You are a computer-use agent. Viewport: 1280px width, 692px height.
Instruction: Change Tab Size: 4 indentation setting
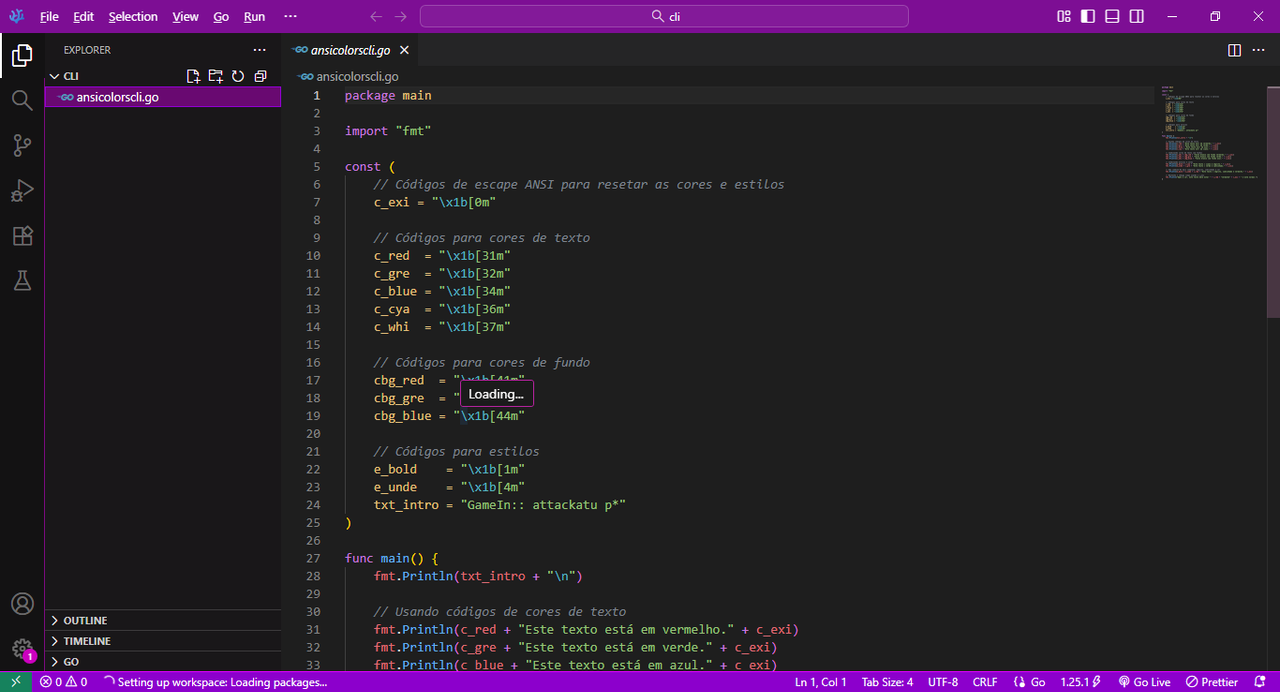pyautogui.click(x=887, y=682)
